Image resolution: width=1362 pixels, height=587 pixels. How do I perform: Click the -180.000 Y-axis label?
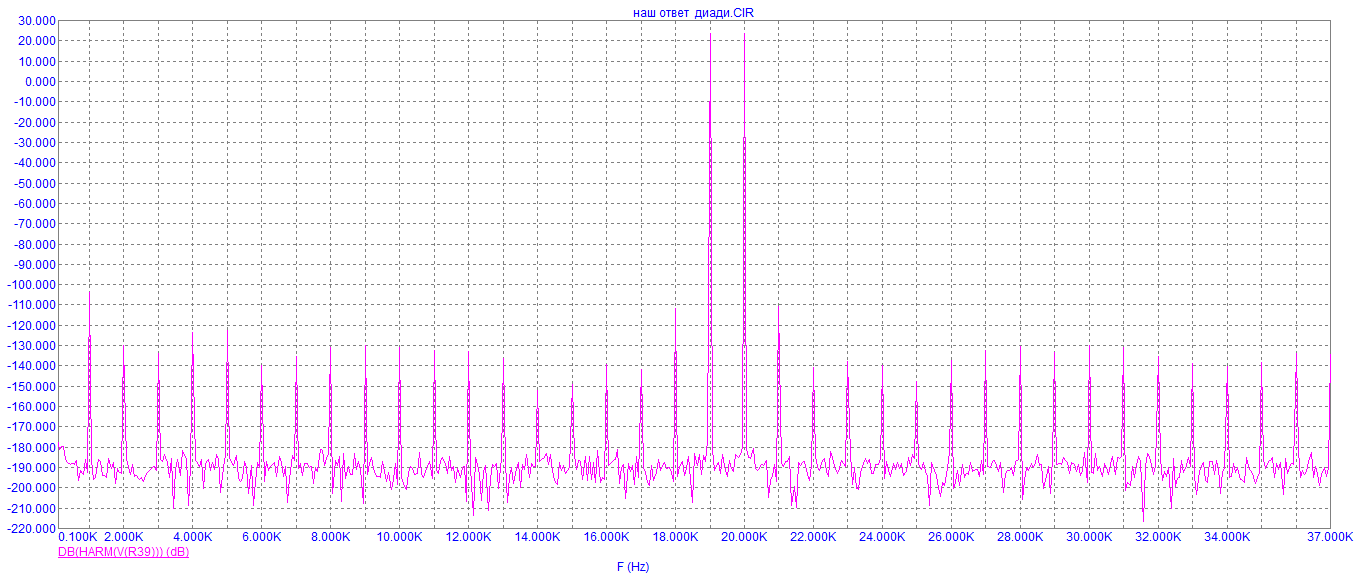[x=33, y=447]
